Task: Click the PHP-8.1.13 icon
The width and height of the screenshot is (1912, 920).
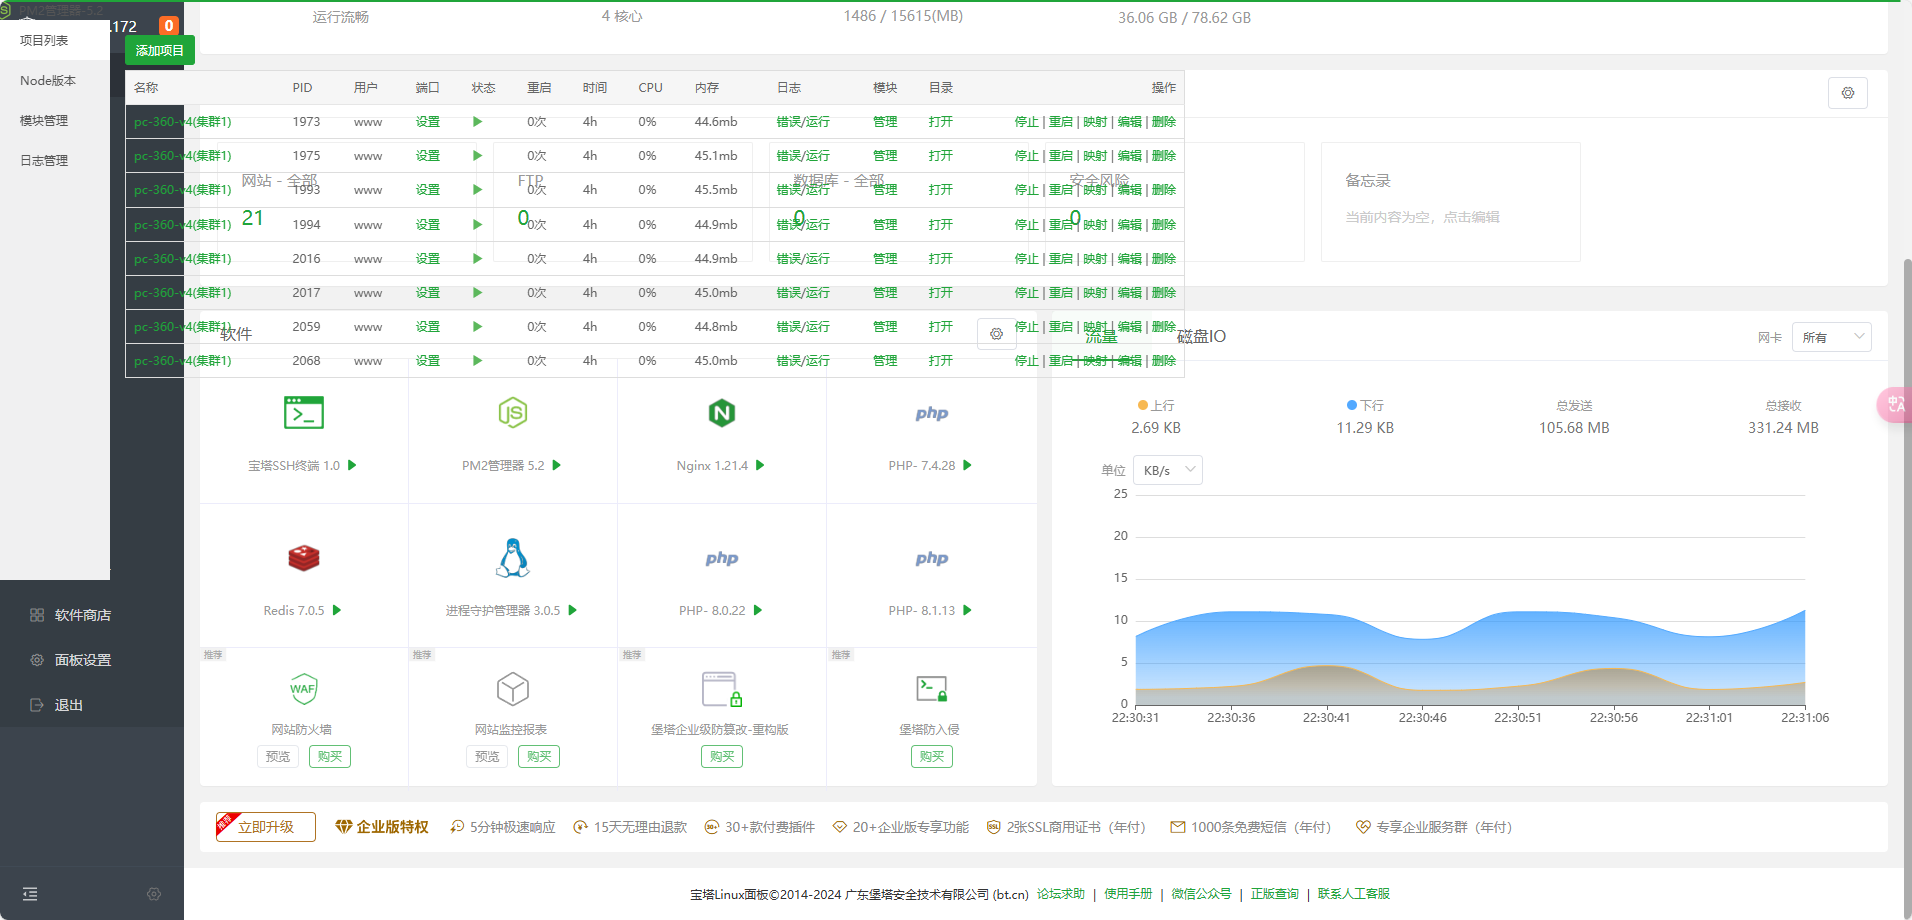Action: [931, 558]
